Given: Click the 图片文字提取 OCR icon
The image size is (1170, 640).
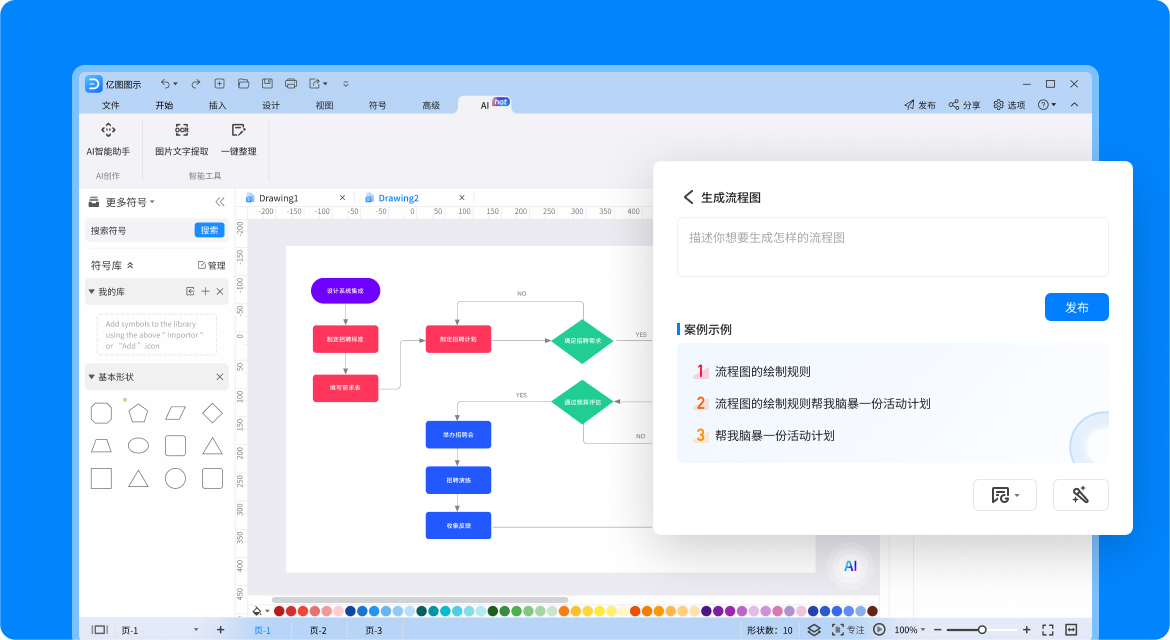Looking at the screenshot, I should [x=181, y=130].
